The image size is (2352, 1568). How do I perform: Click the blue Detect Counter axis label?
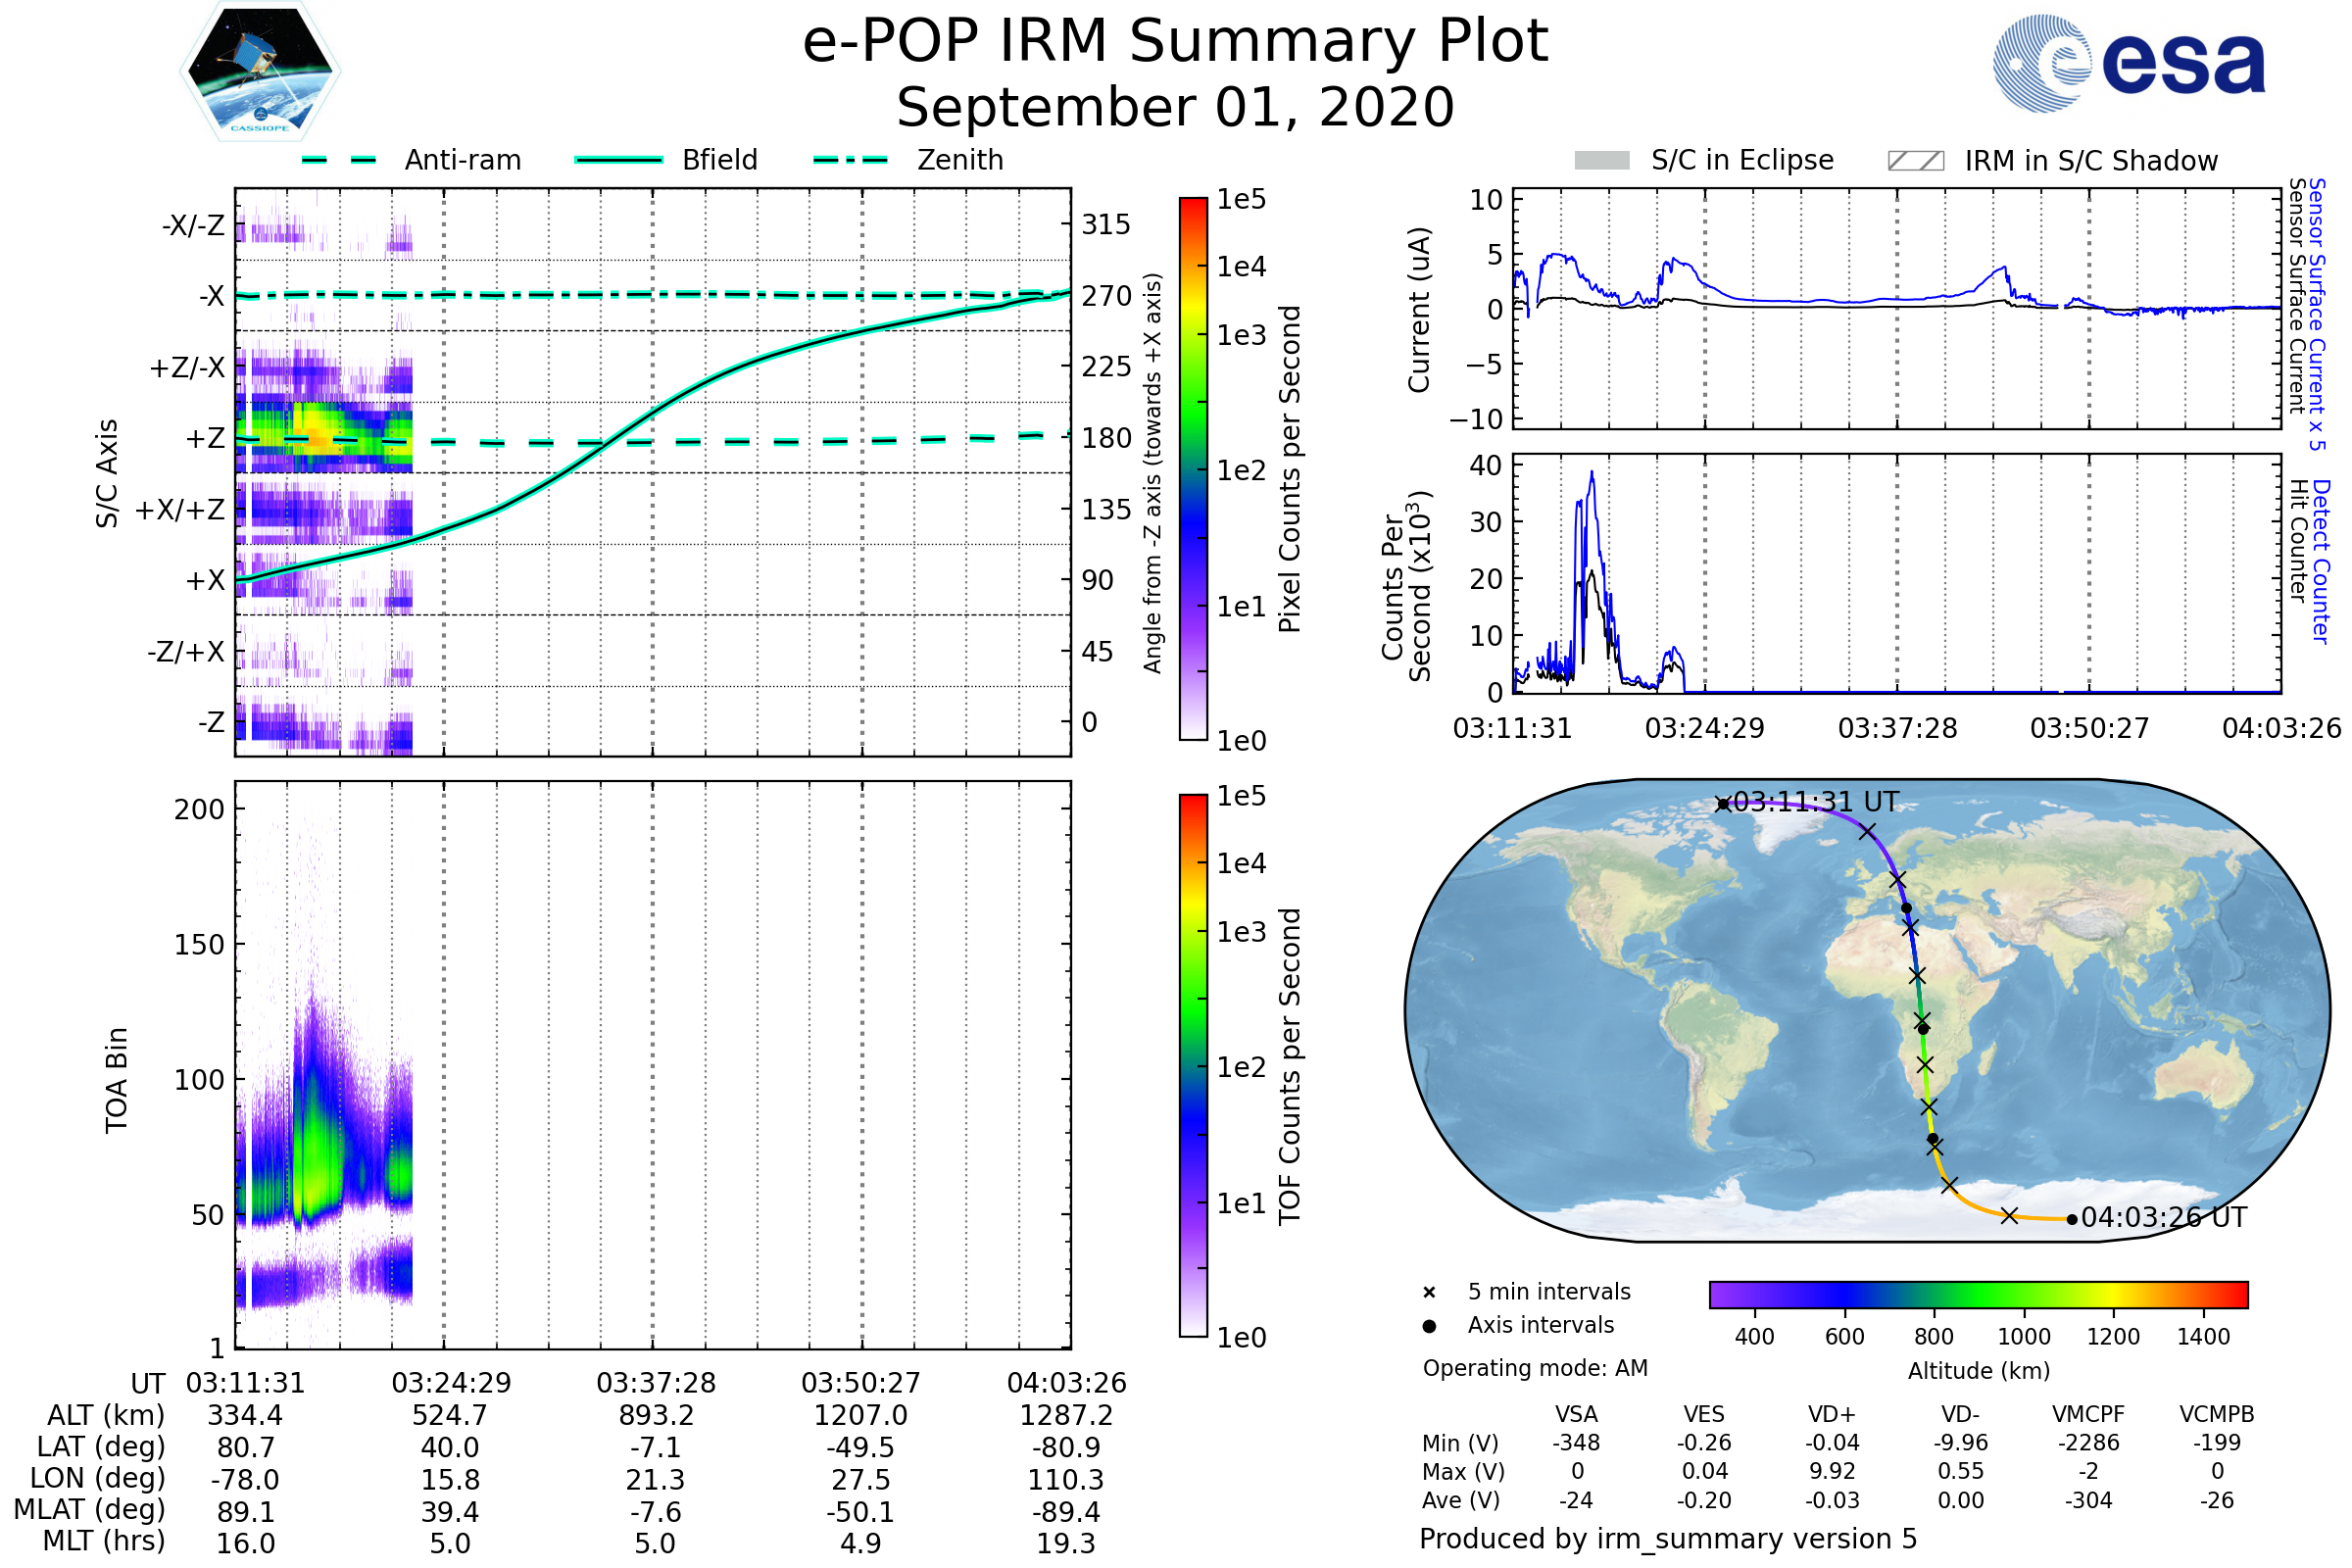[2321, 562]
